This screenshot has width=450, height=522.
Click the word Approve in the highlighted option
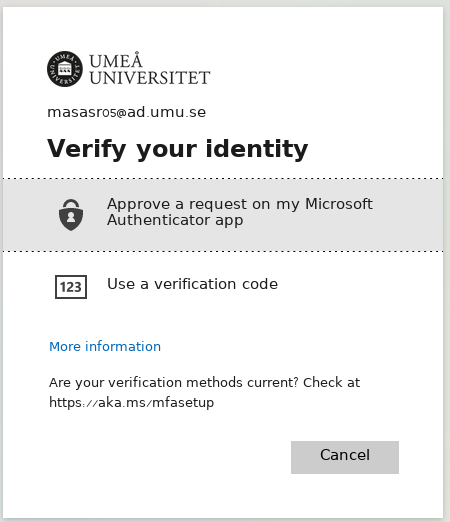139,204
